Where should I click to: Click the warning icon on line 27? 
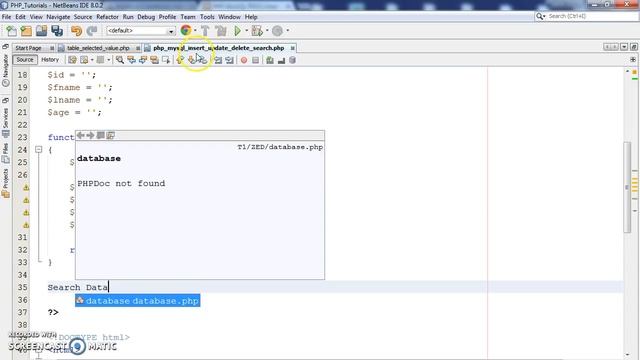26,187
